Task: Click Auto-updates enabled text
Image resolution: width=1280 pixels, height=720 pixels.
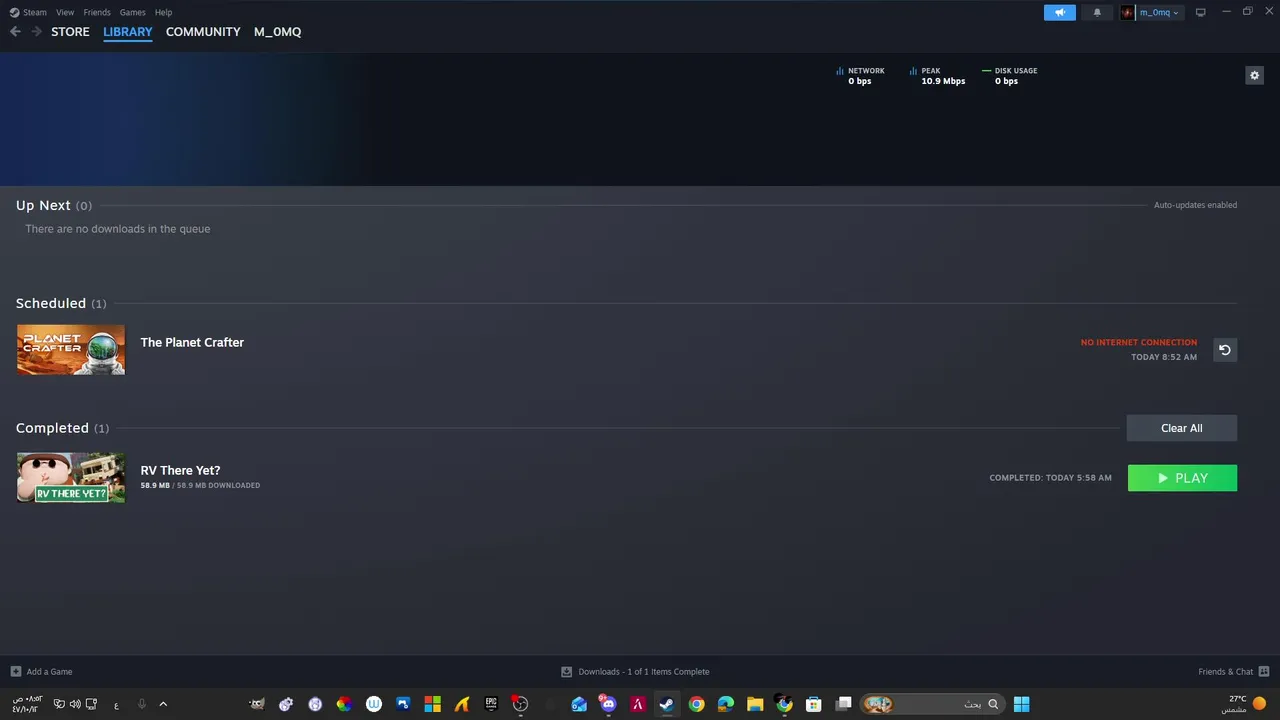Action: coord(1195,205)
